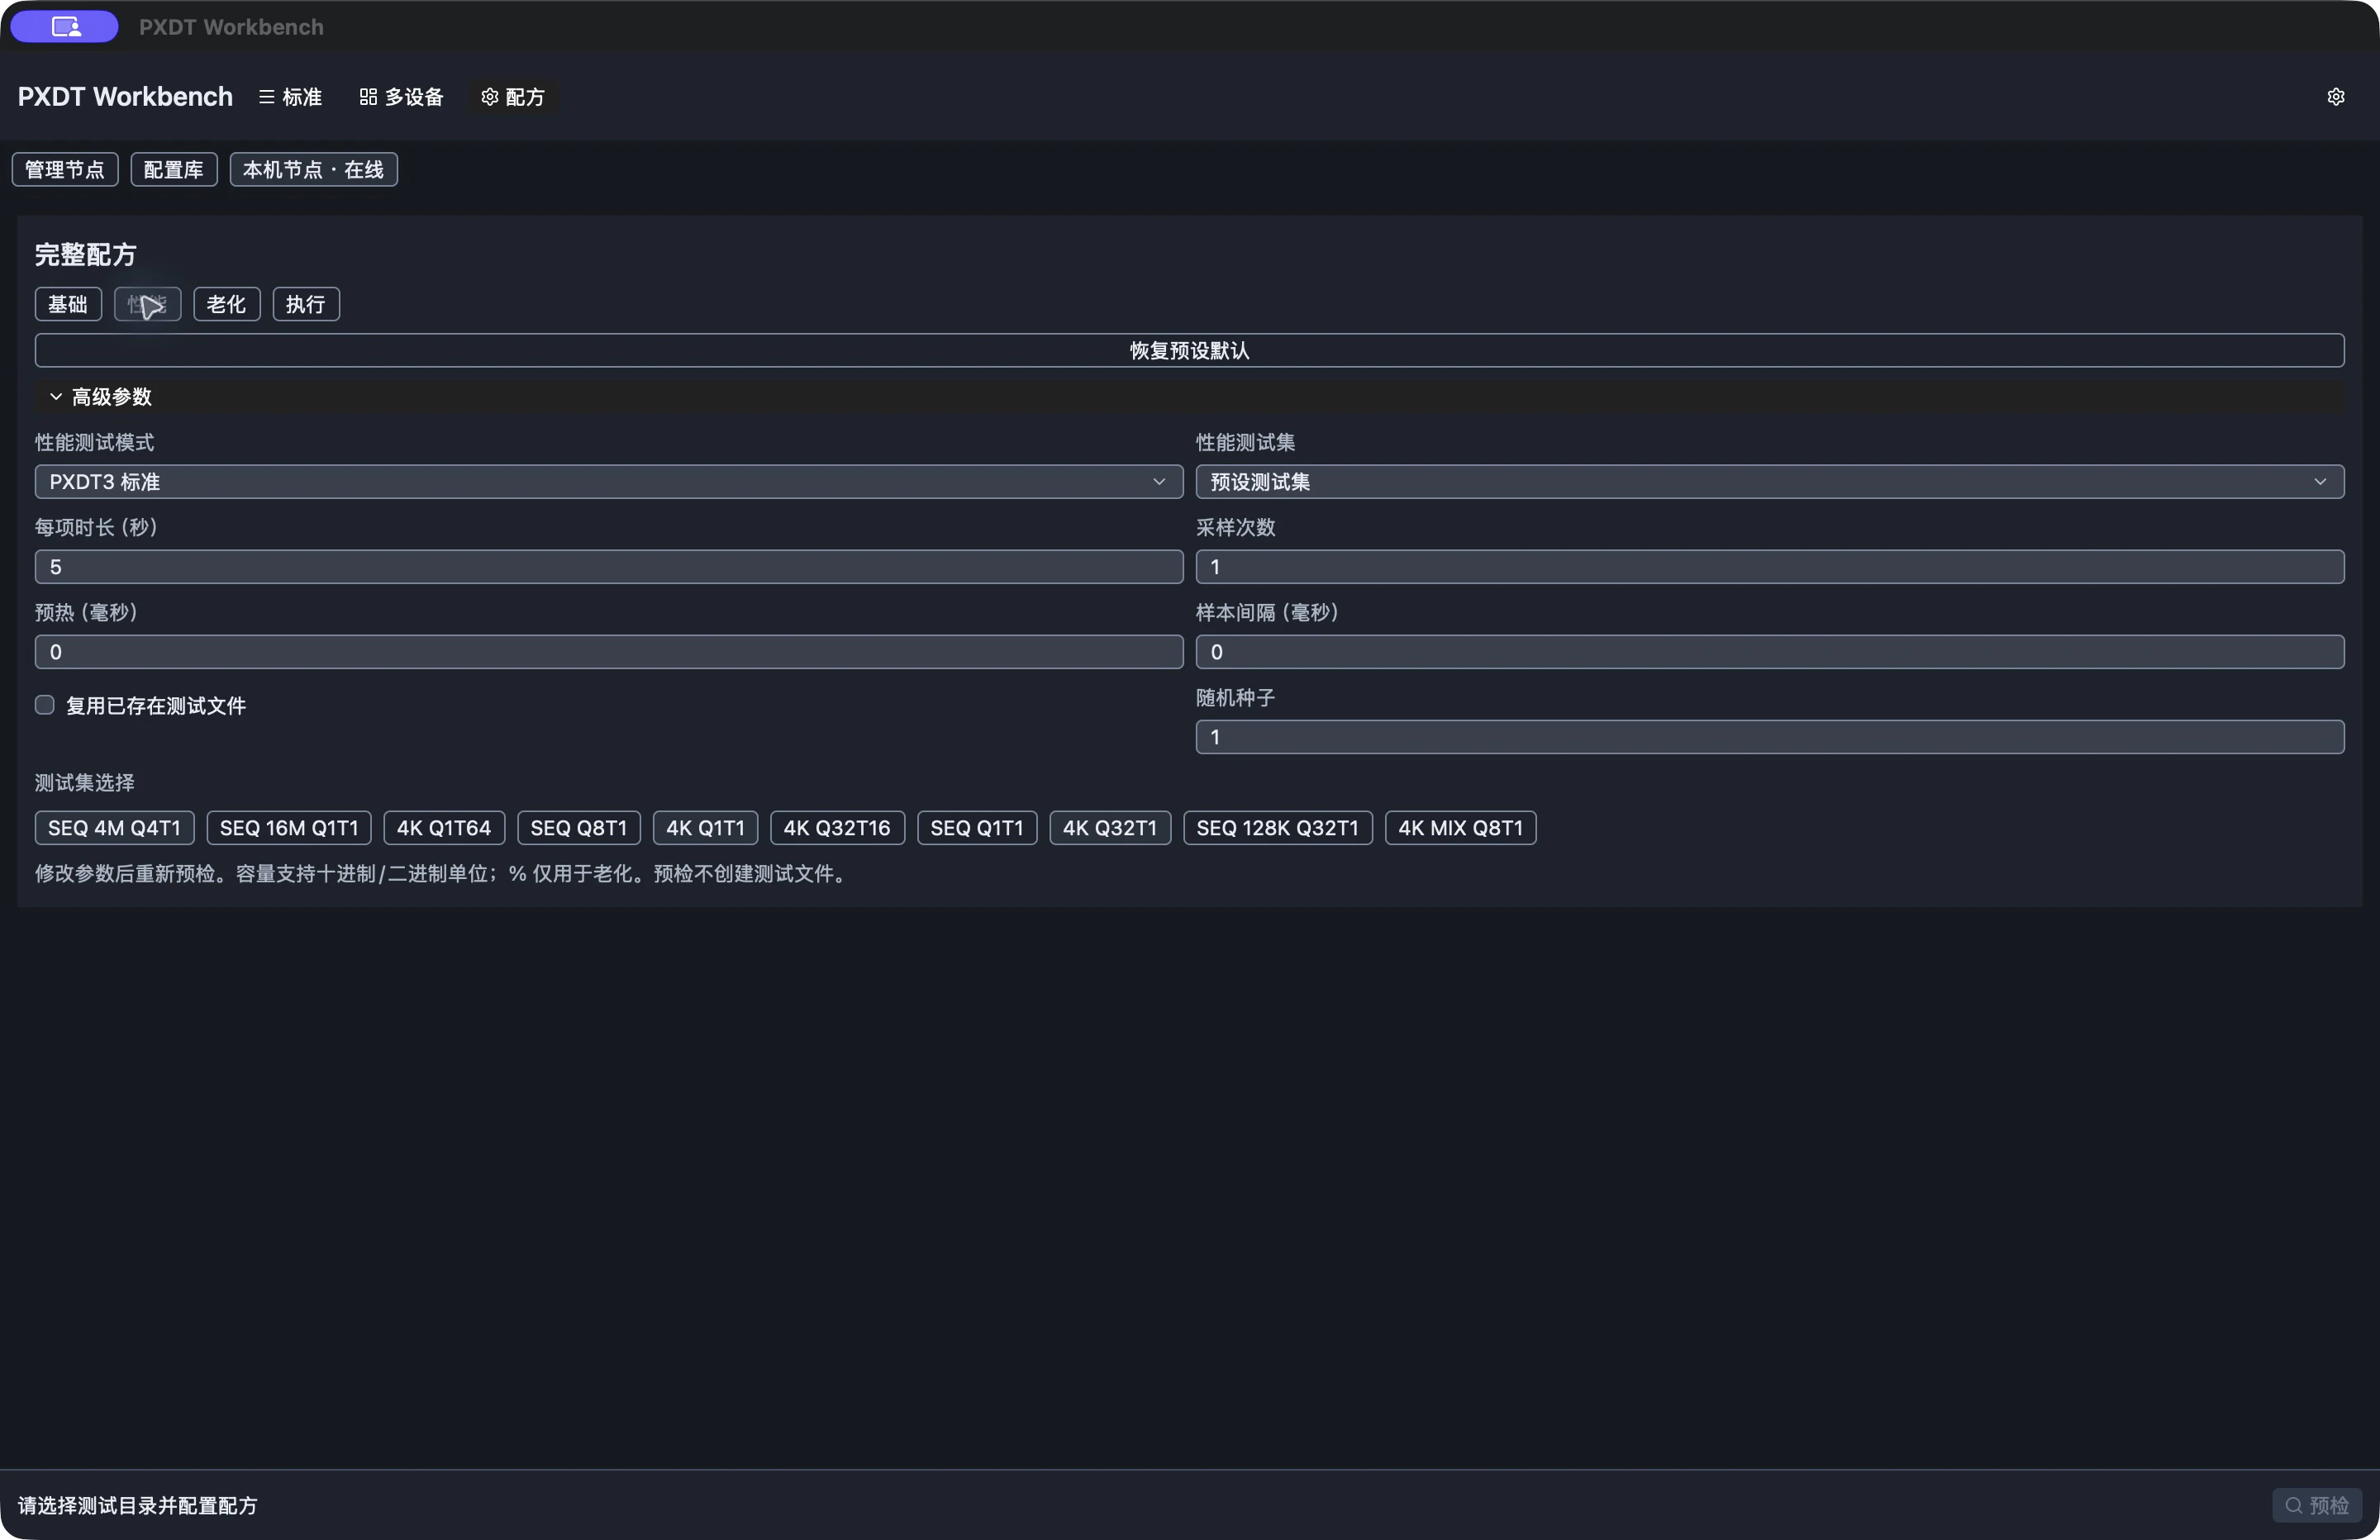Open the 性能测试集 预设测试集 dropdown
The image size is (2380, 1540).
[1770, 482]
